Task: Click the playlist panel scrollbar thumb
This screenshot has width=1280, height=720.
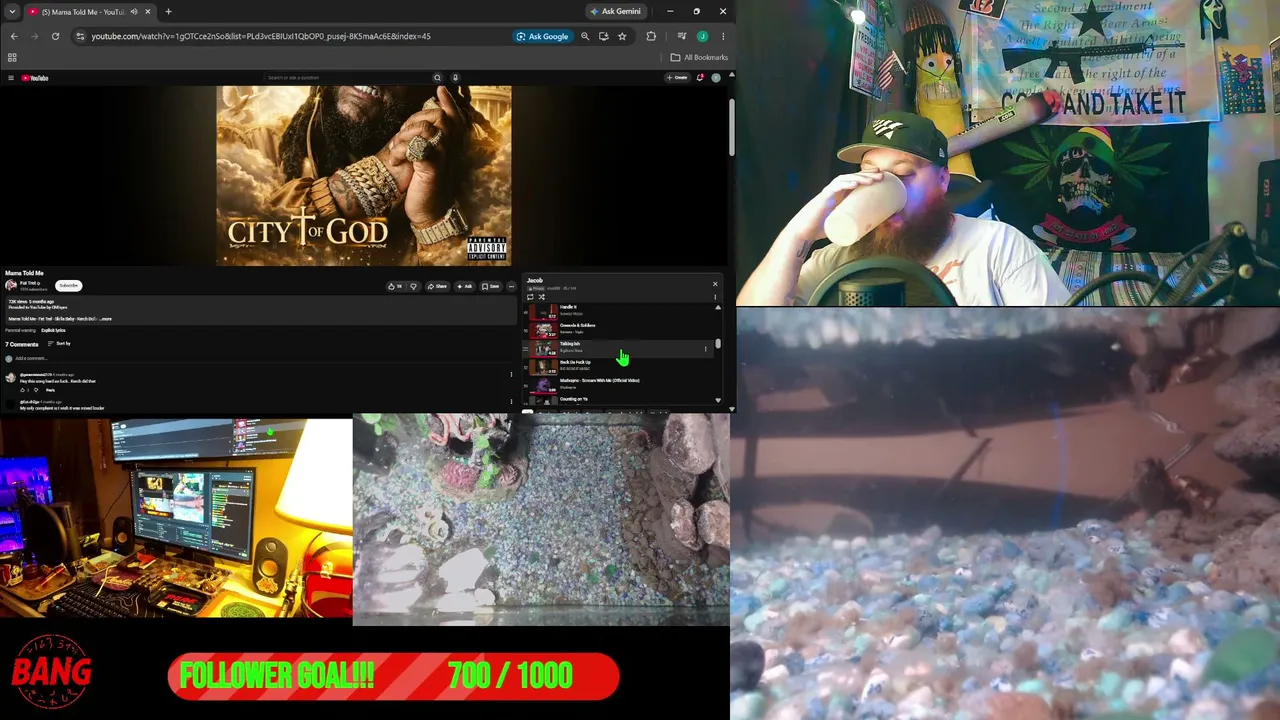Action: click(x=718, y=343)
